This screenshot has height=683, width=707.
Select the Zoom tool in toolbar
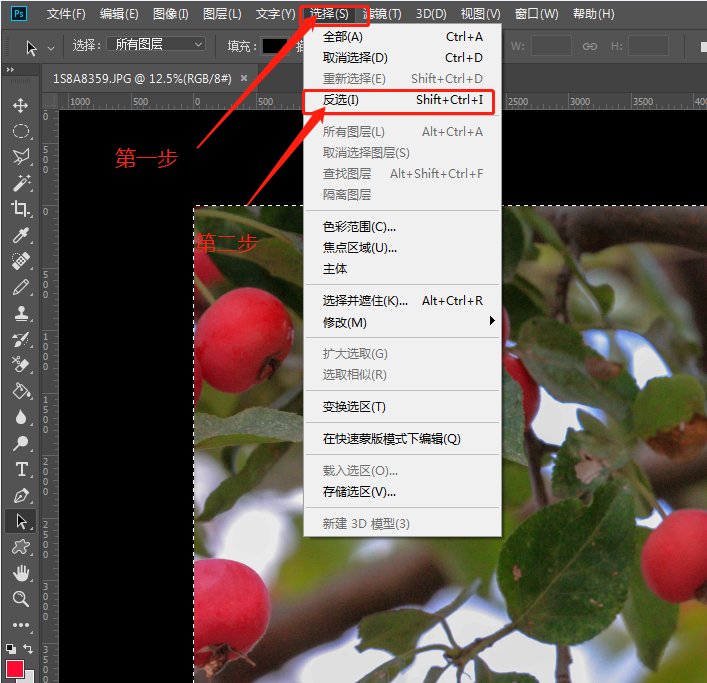click(20, 599)
